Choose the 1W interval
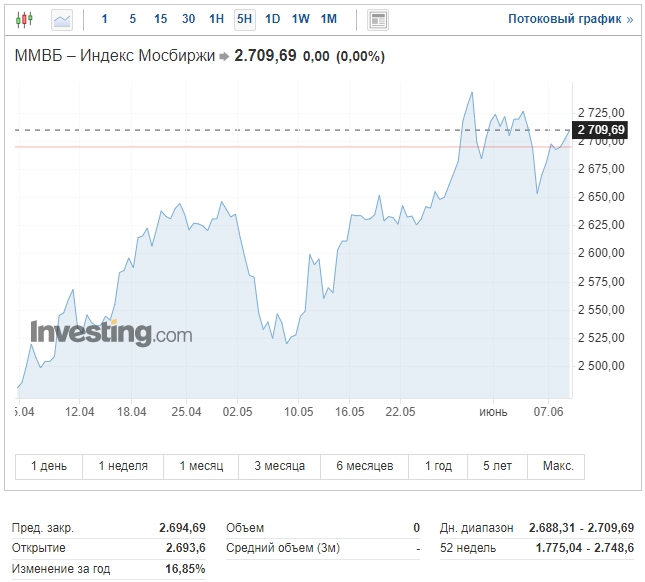Image resolution: width=645 pixels, height=582 pixels. click(300, 19)
